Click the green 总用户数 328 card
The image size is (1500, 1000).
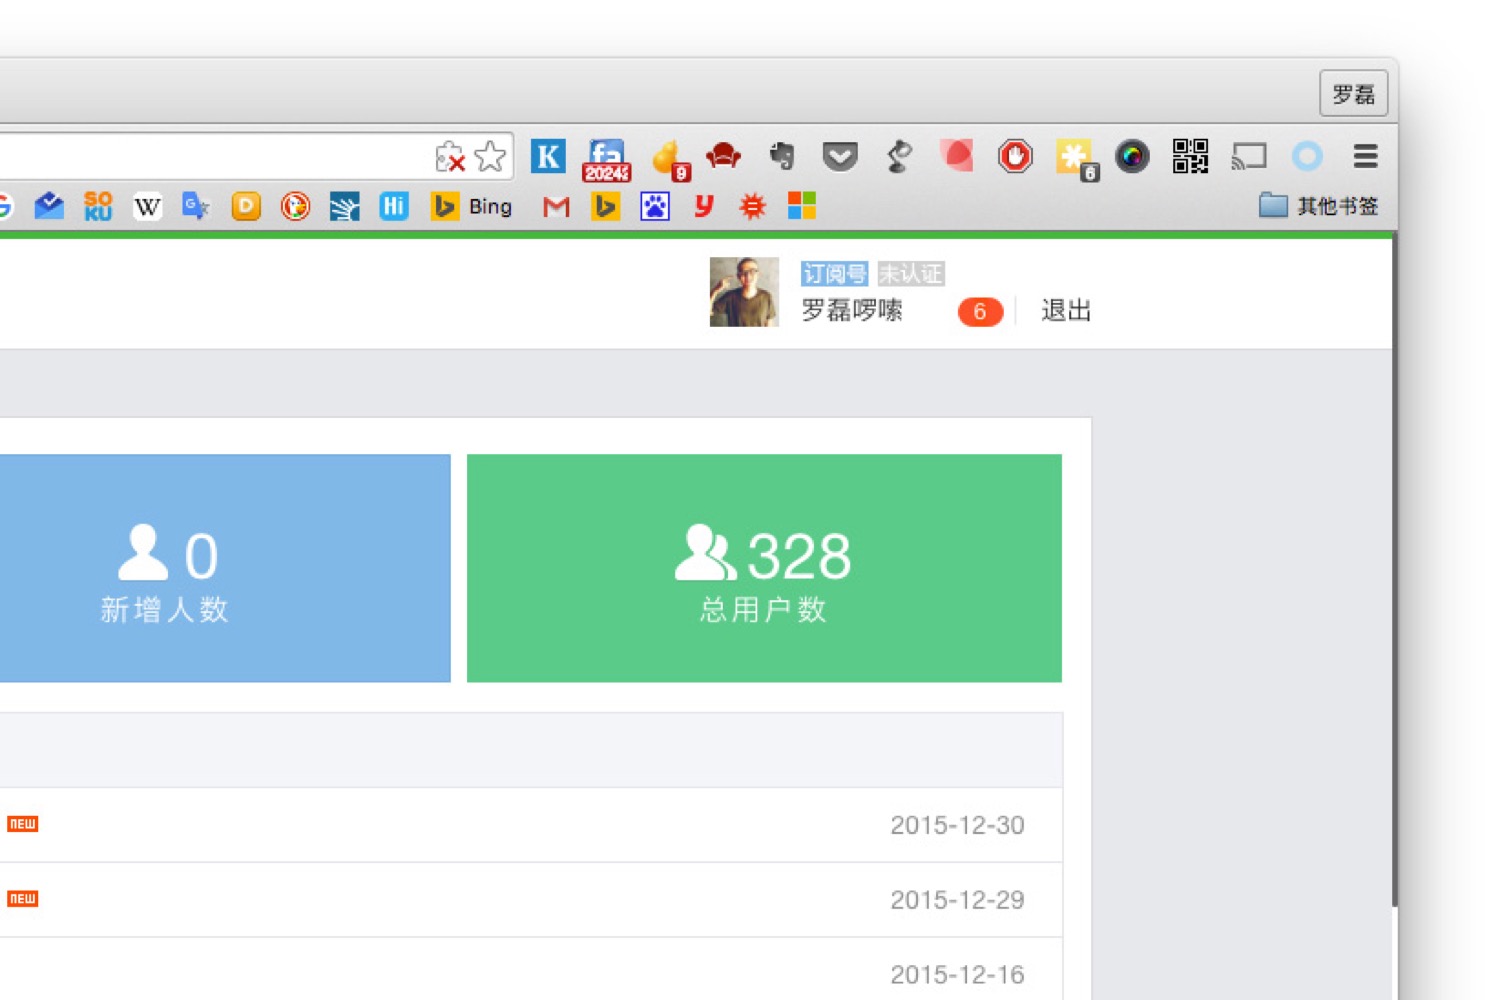tap(764, 568)
